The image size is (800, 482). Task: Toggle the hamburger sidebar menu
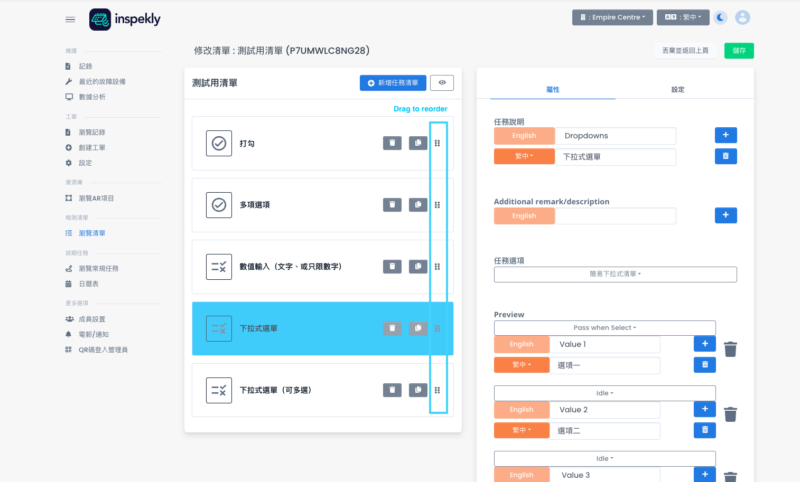pyautogui.click(x=70, y=19)
